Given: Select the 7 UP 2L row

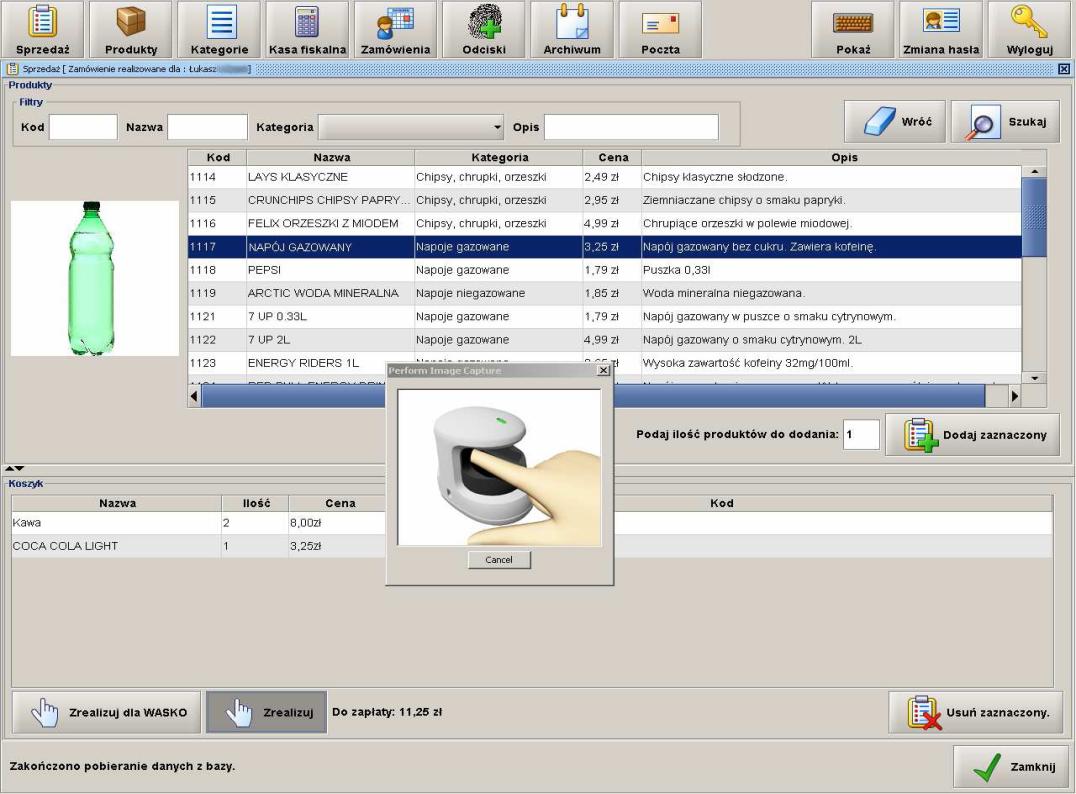Looking at the screenshot, I should 605,340.
